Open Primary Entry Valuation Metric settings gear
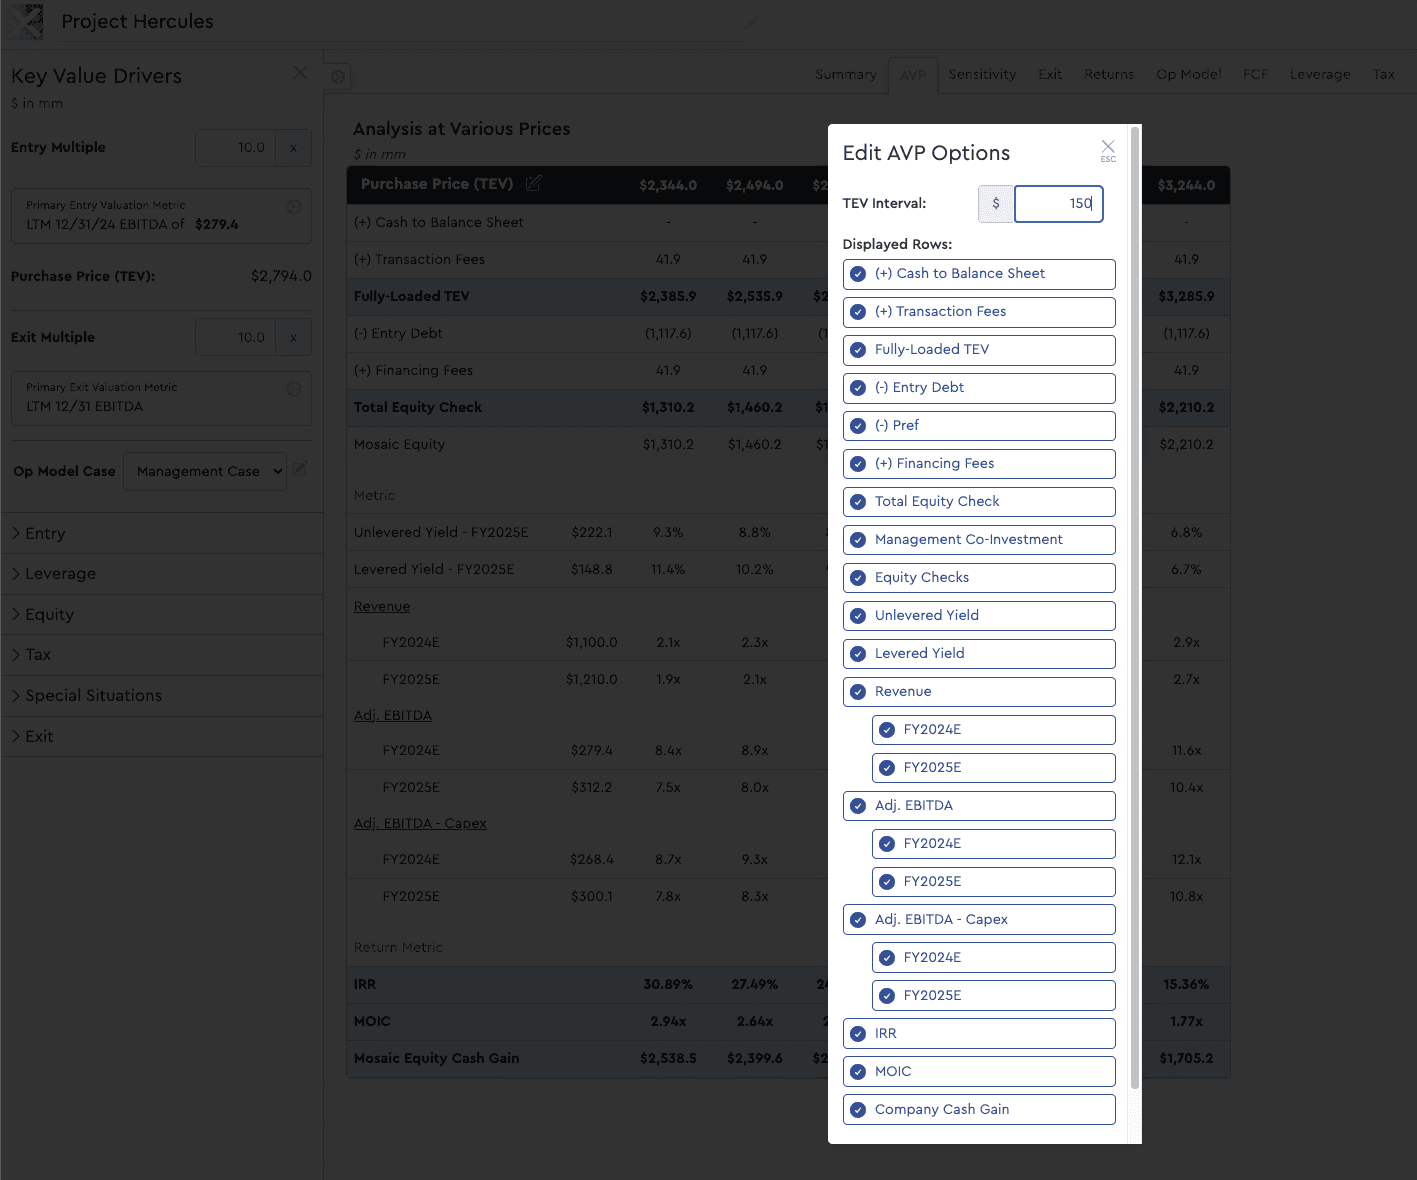 (x=294, y=207)
